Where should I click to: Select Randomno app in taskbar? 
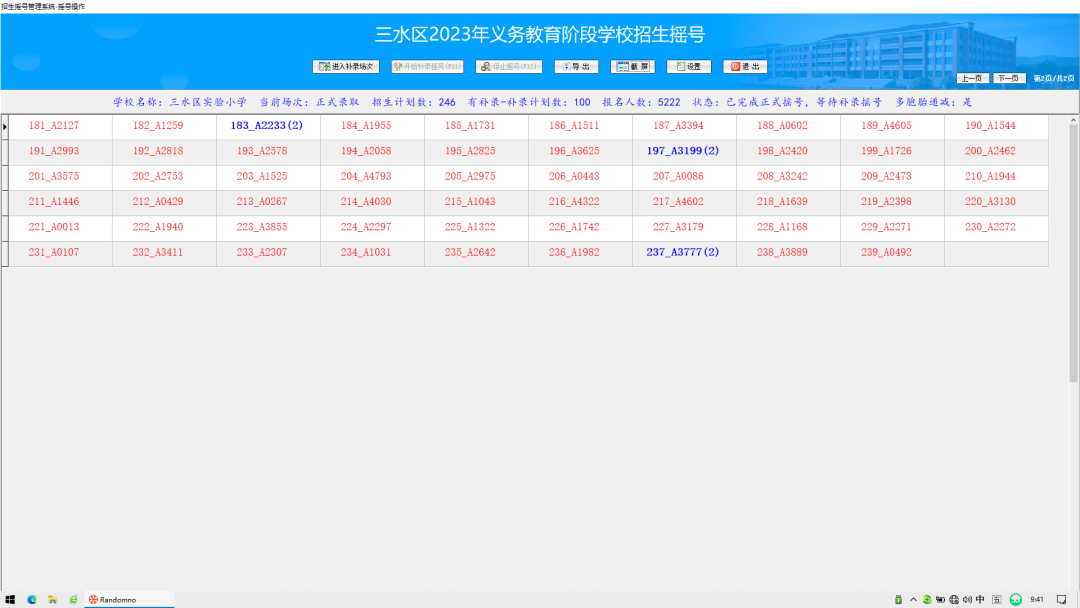[129, 600]
